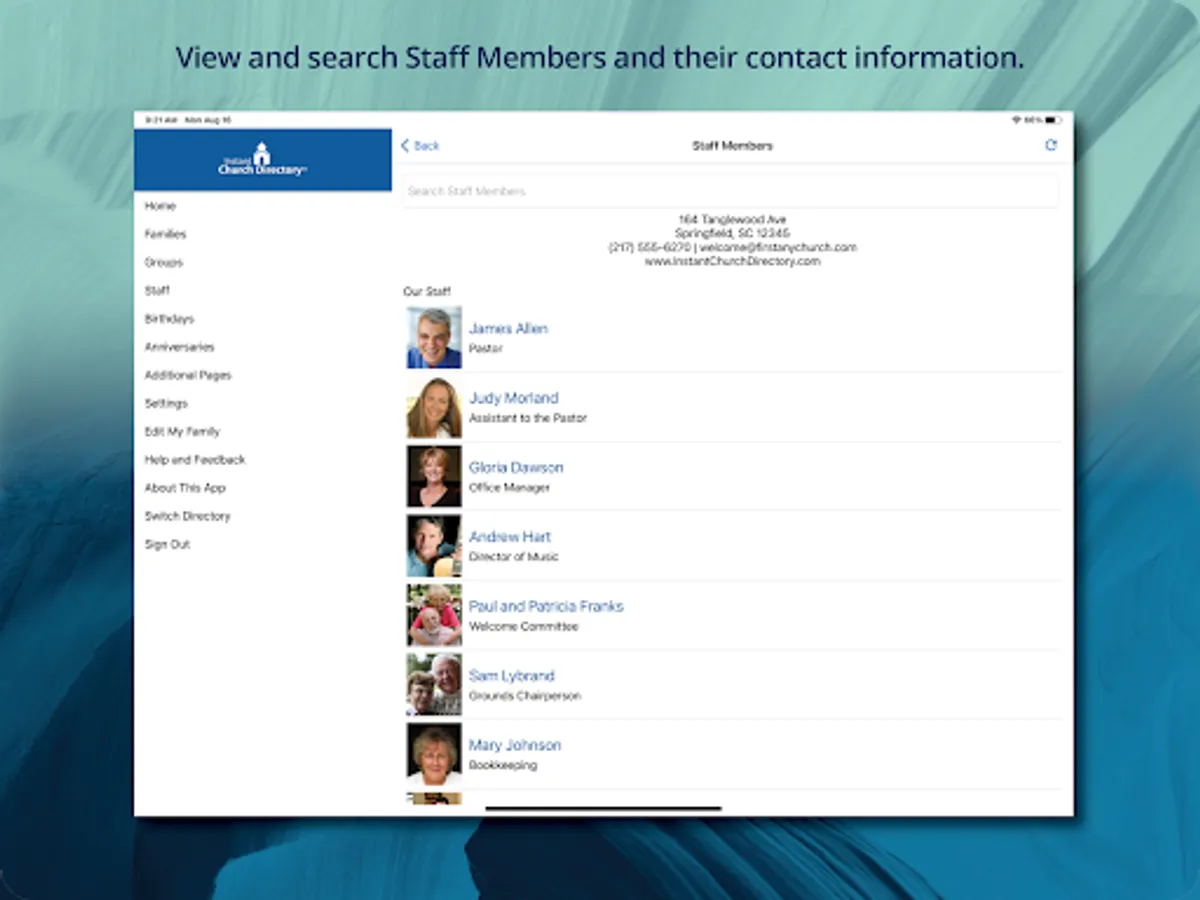The height and width of the screenshot is (900, 1200).
Task: Click the Director of Music text
Action: tap(514, 557)
